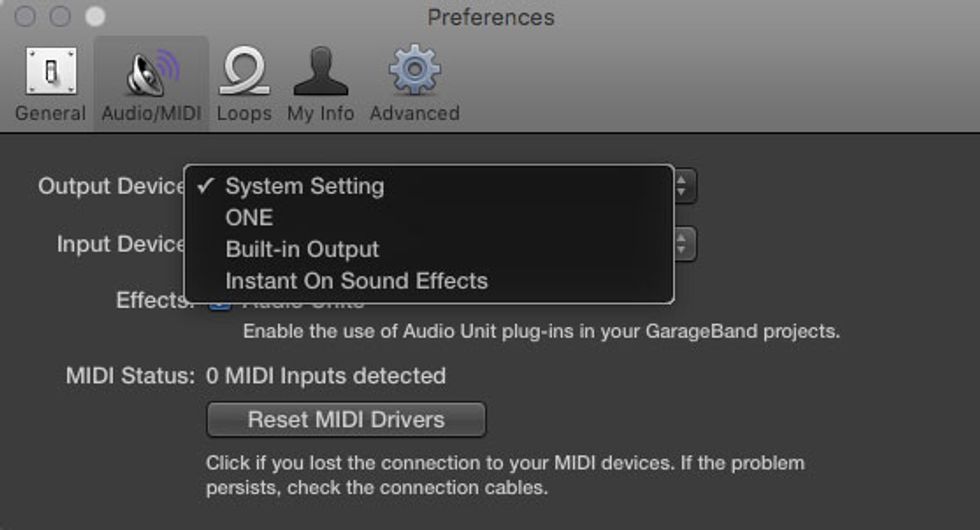Expand the Input Device popup arrows
This screenshot has width=980, height=530.
pyautogui.click(x=684, y=244)
